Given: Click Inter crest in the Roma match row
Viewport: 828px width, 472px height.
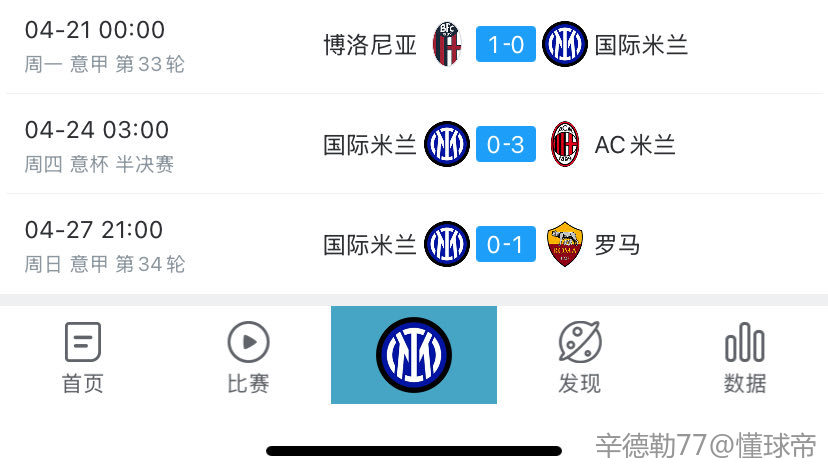Looking at the screenshot, I should click(447, 244).
